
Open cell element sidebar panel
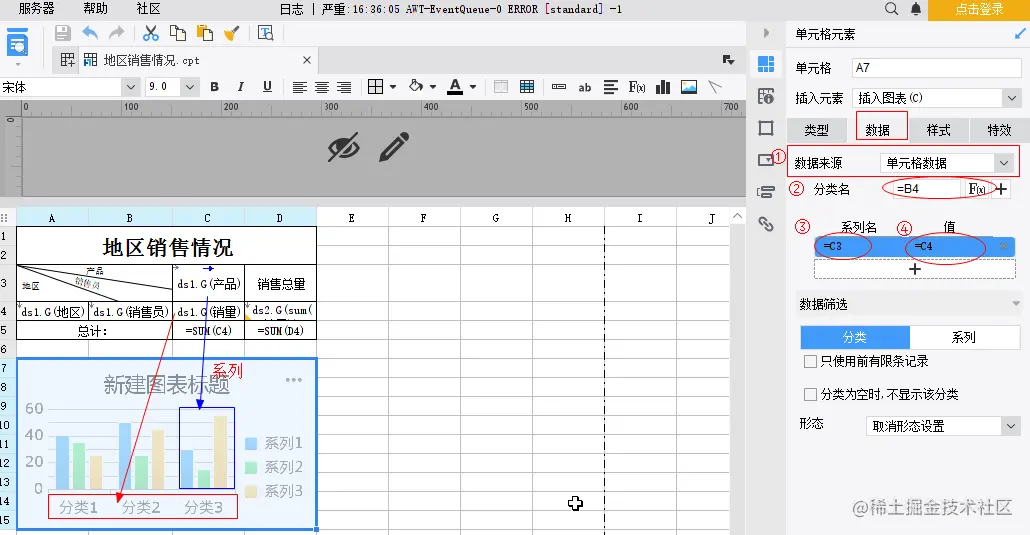pyautogui.click(x=766, y=64)
